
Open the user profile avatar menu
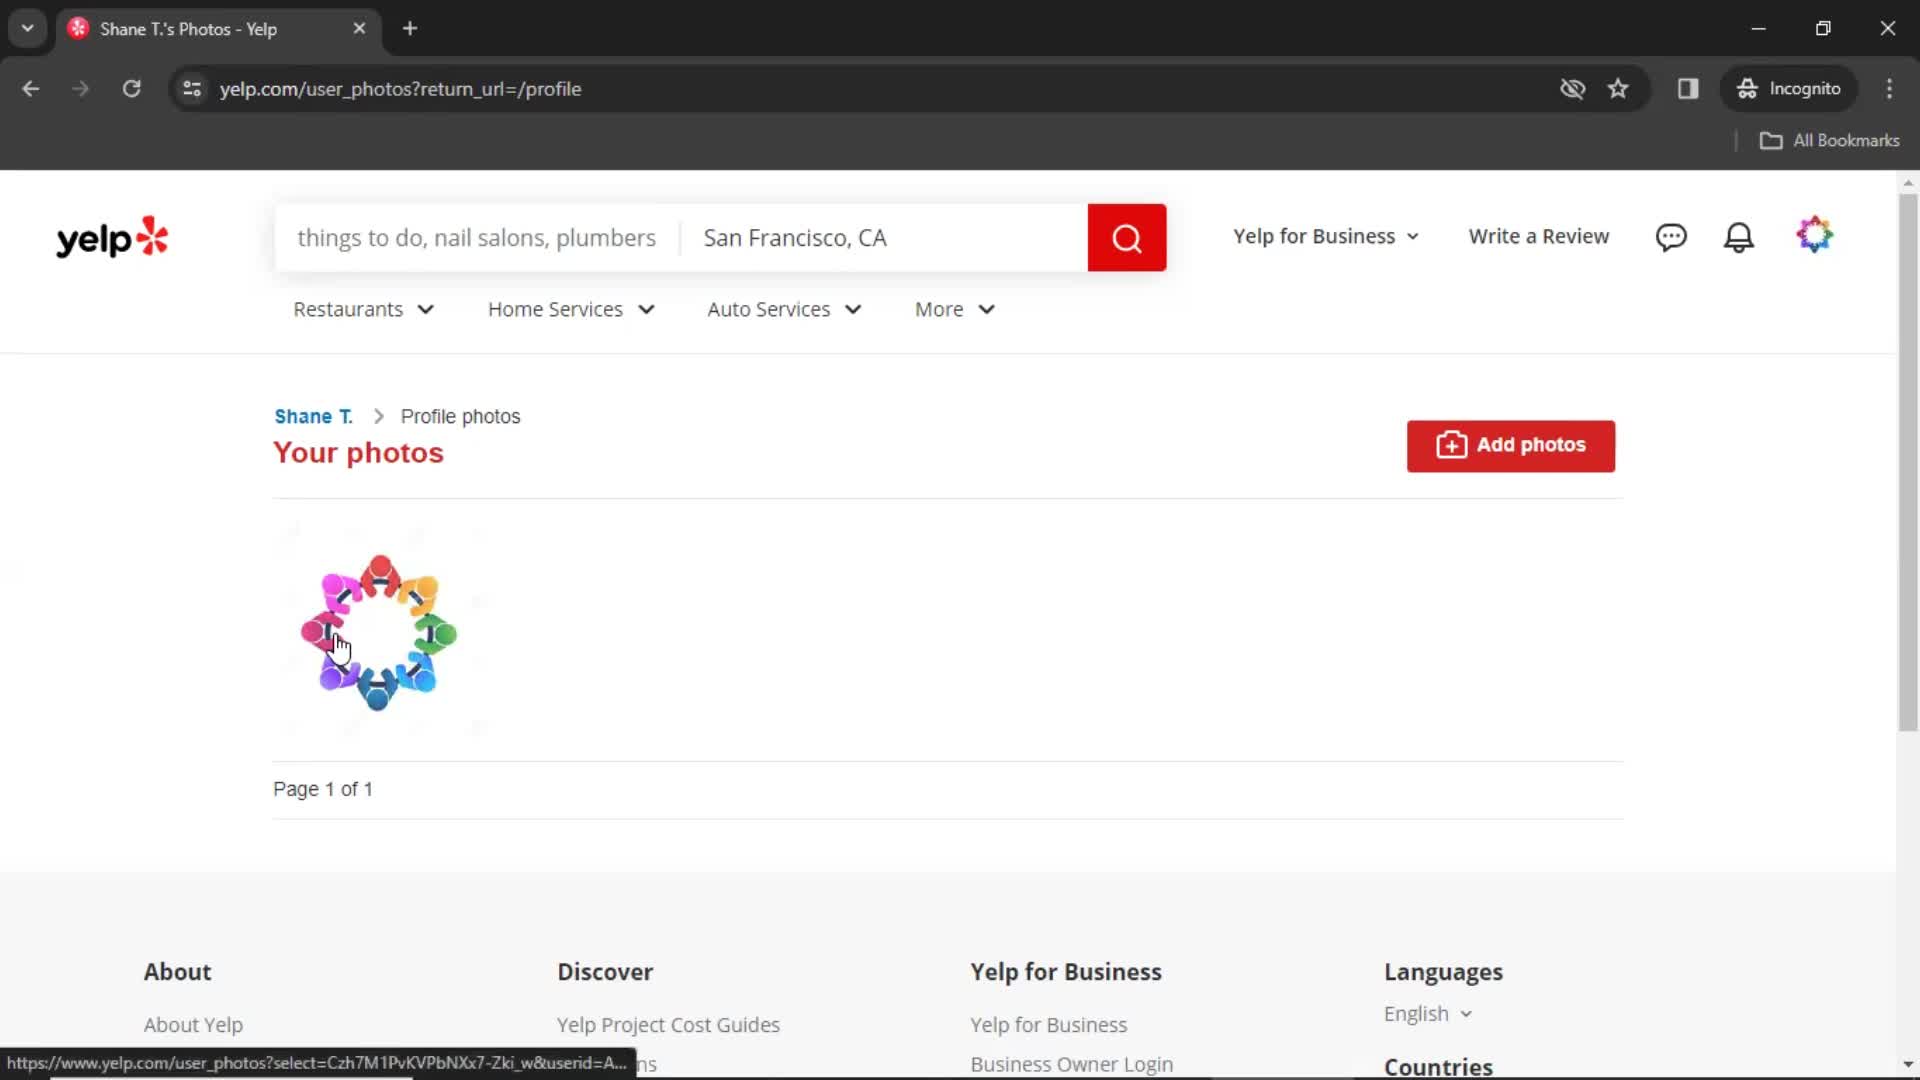[x=1814, y=236]
